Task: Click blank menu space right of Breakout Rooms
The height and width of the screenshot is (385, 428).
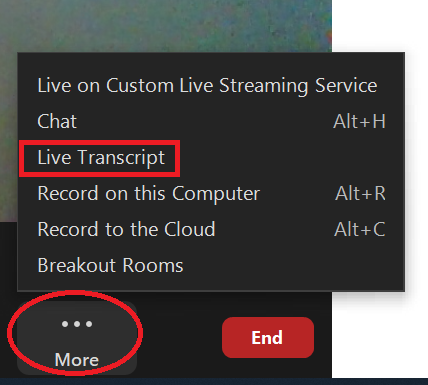Action: (293, 266)
